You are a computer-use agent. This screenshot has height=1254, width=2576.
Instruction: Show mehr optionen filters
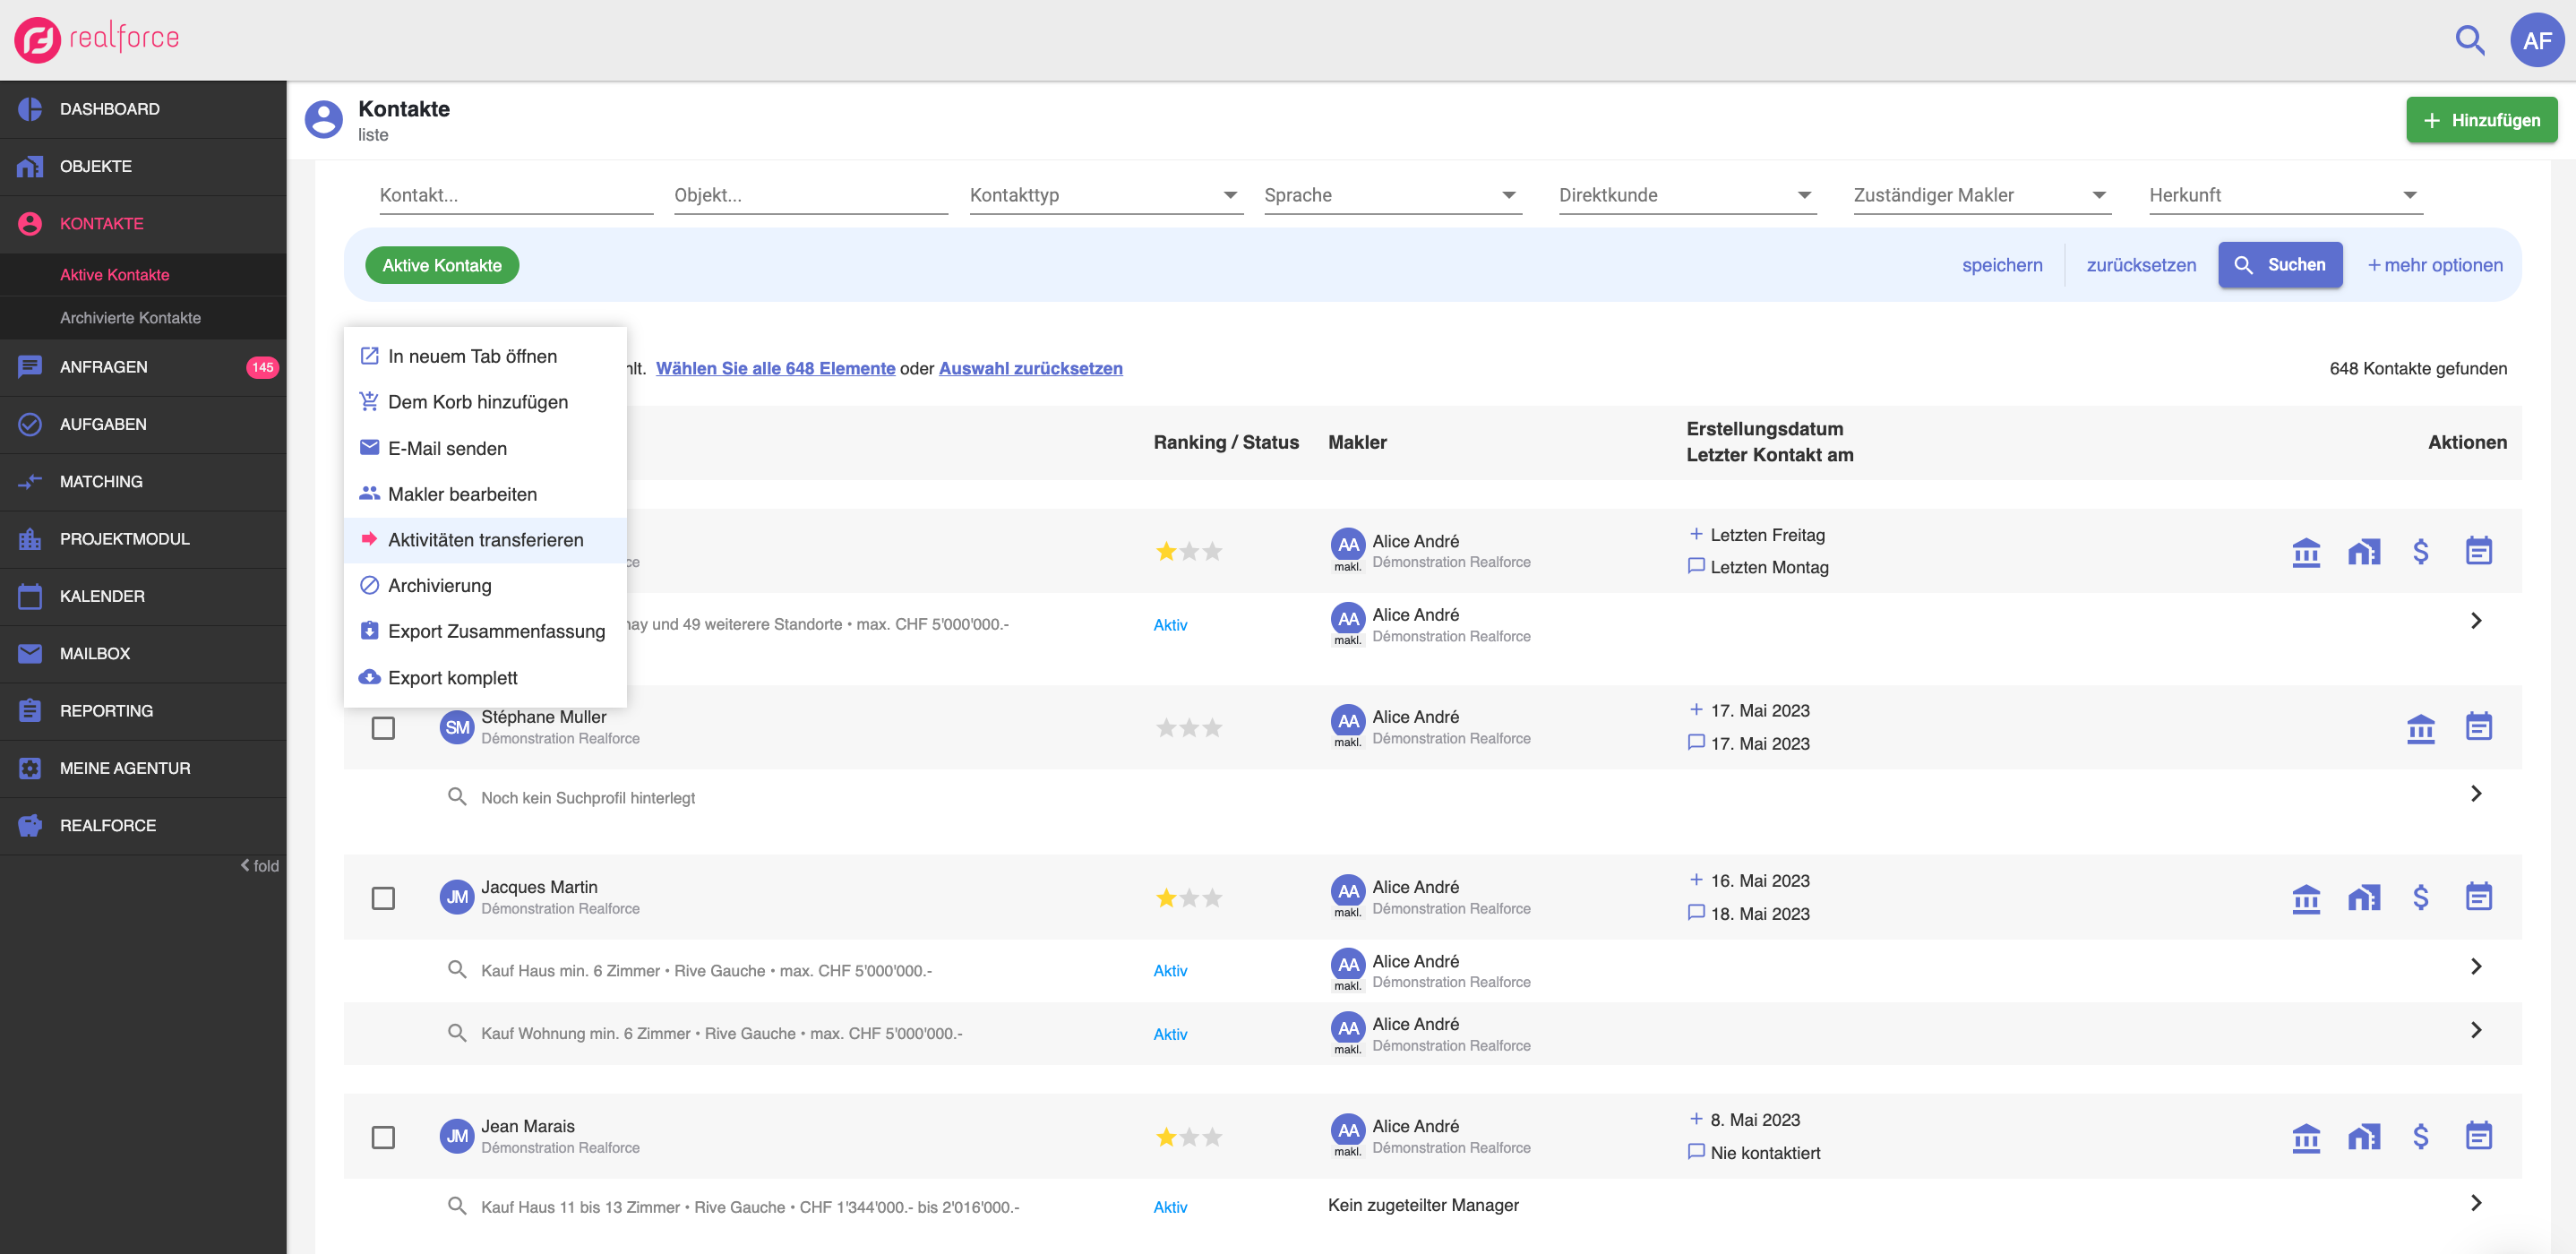point(2434,265)
